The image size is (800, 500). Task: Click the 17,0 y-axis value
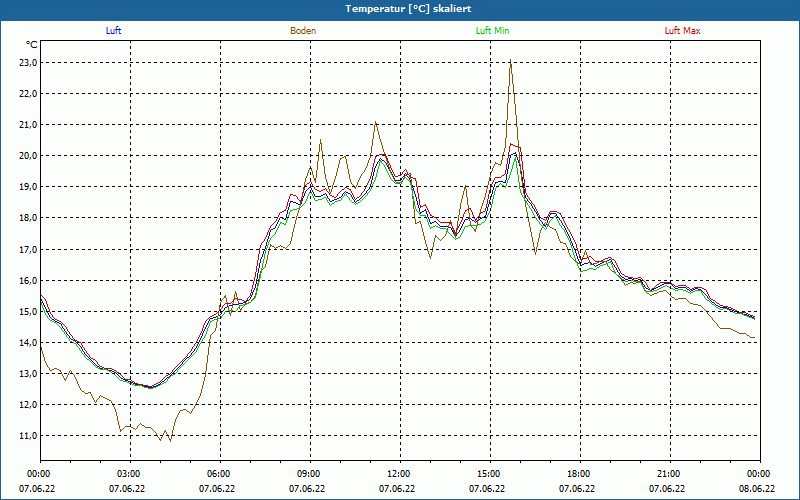[29, 249]
